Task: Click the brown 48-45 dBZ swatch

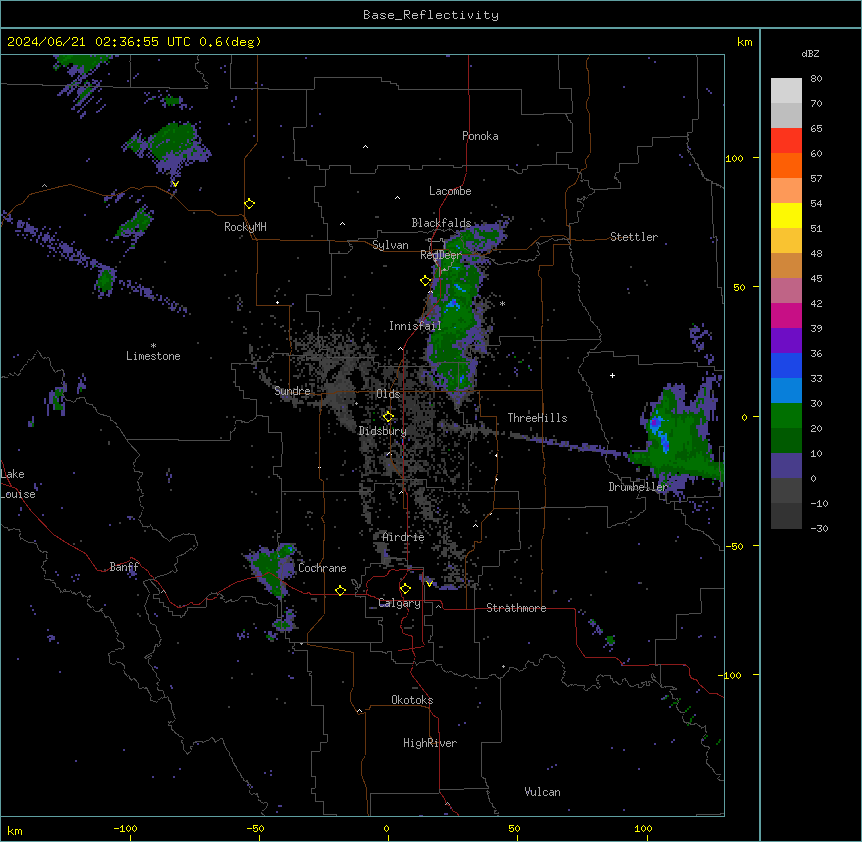Action: [x=786, y=265]
